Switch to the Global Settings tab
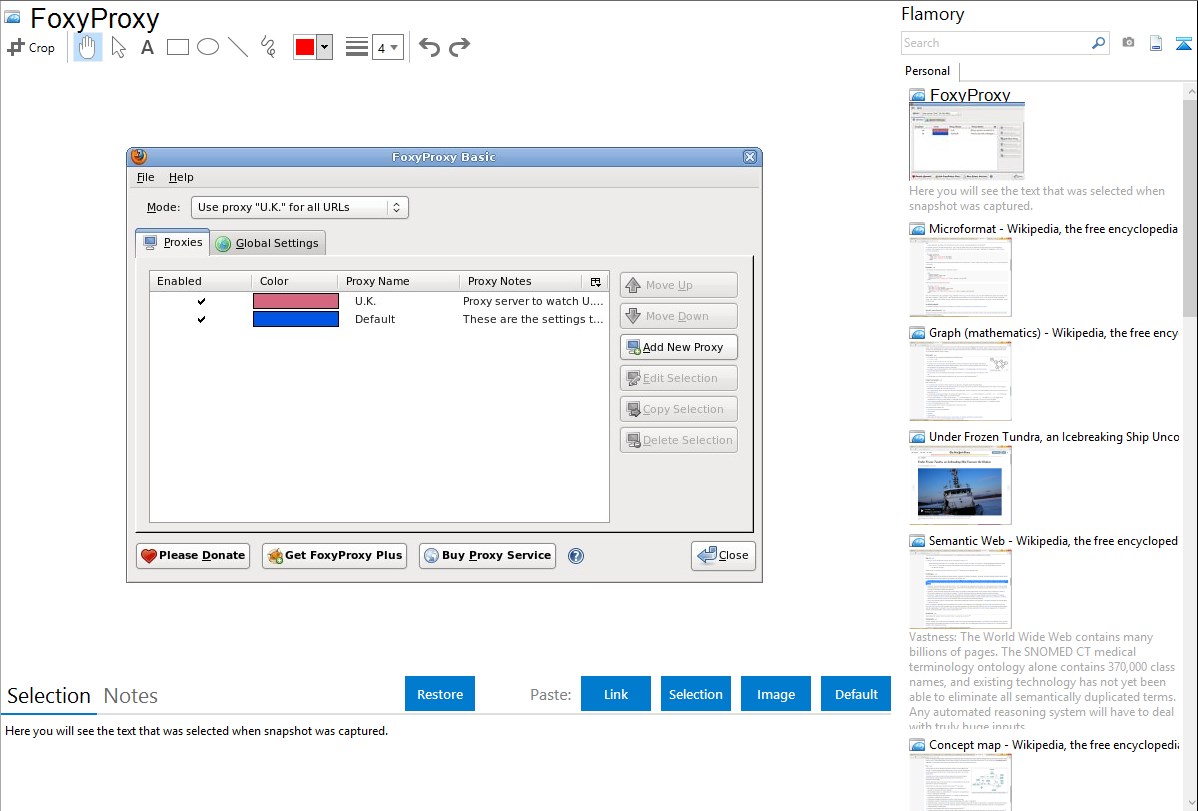The image size is (1198, 811). 267,243
